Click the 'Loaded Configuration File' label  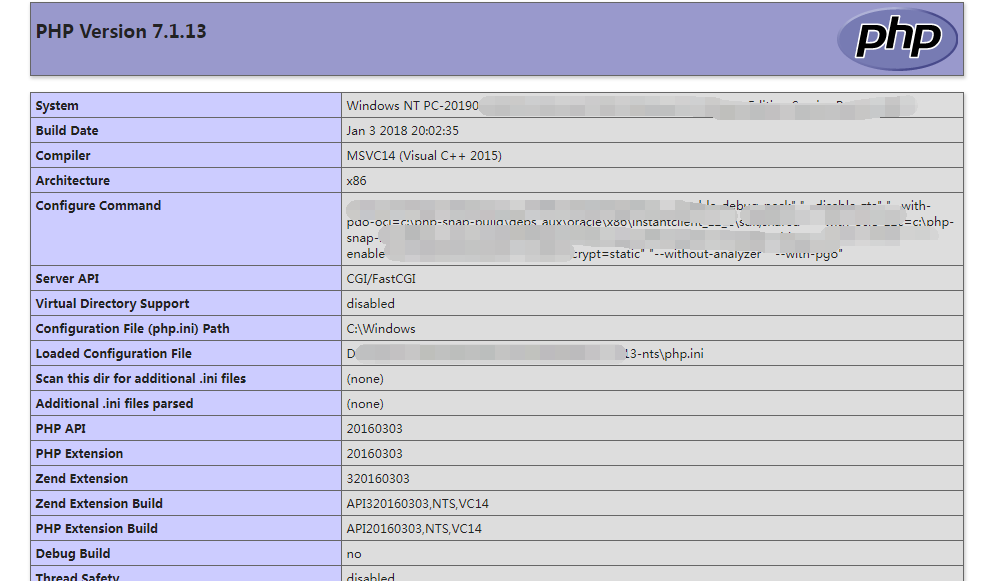click(x=113, y=353)
